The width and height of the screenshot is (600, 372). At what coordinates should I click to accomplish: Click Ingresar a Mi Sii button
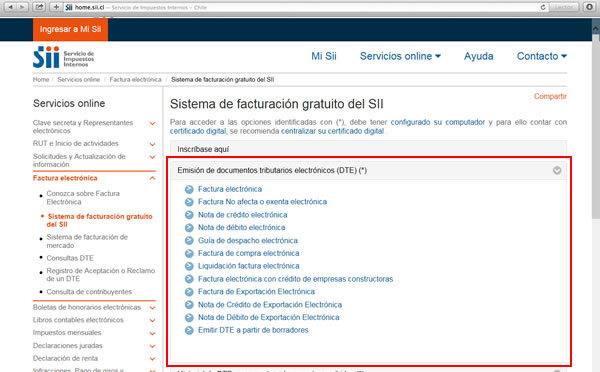[70, 29]
